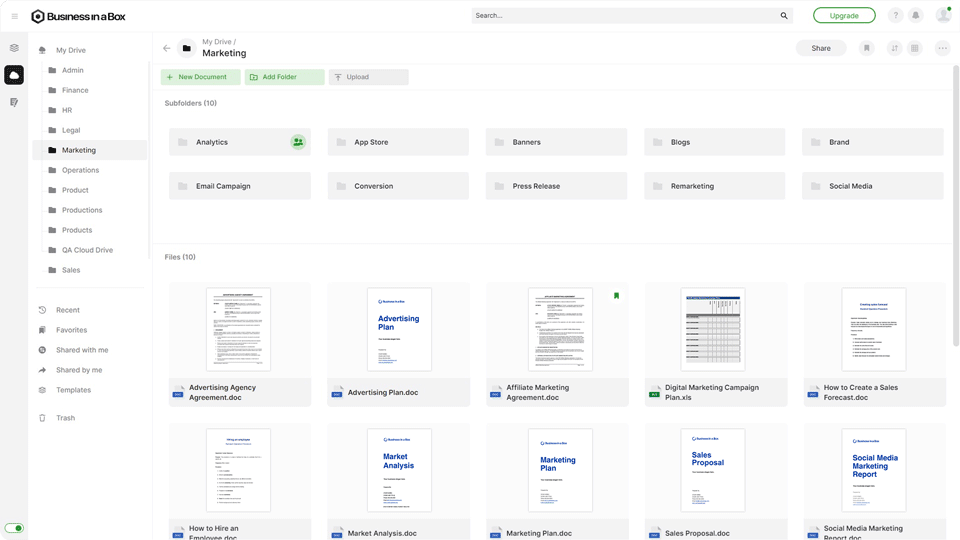
Task: Toggle the green switch at bottom left
Action: coord(14,528)
